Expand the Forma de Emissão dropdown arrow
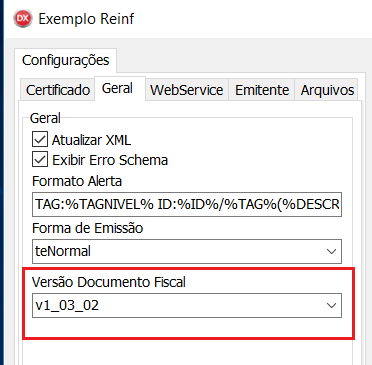 [x=331, y=251]
